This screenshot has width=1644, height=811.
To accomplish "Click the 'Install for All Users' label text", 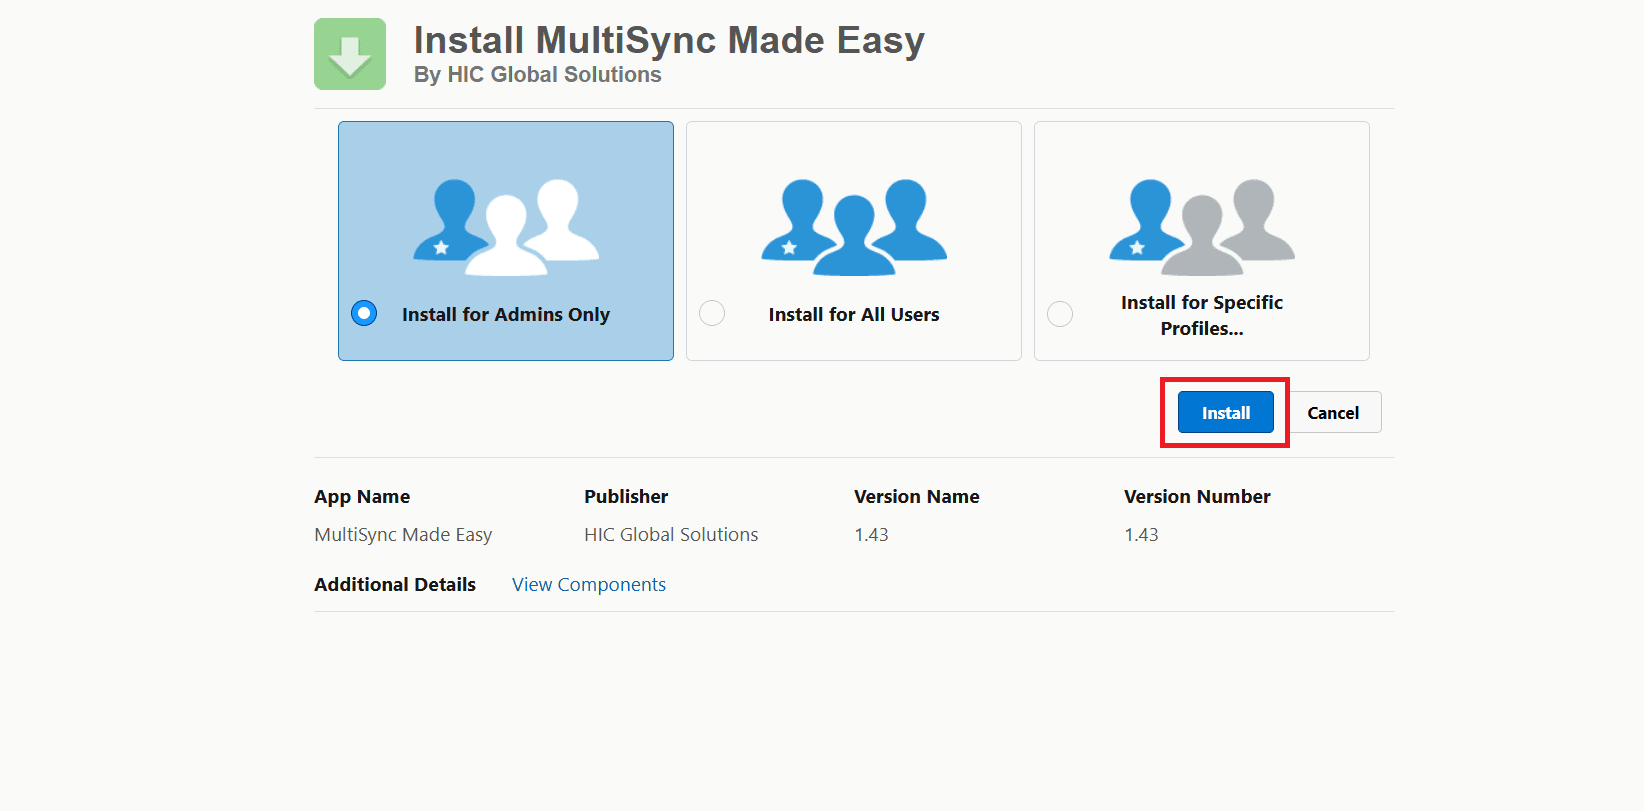I will point(853,315).
